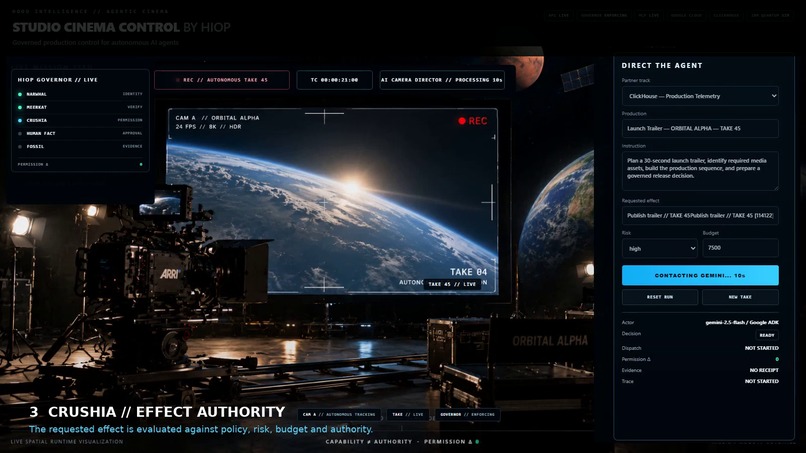Click the timecode TC 00:00:23:00 display

point(334,80)
